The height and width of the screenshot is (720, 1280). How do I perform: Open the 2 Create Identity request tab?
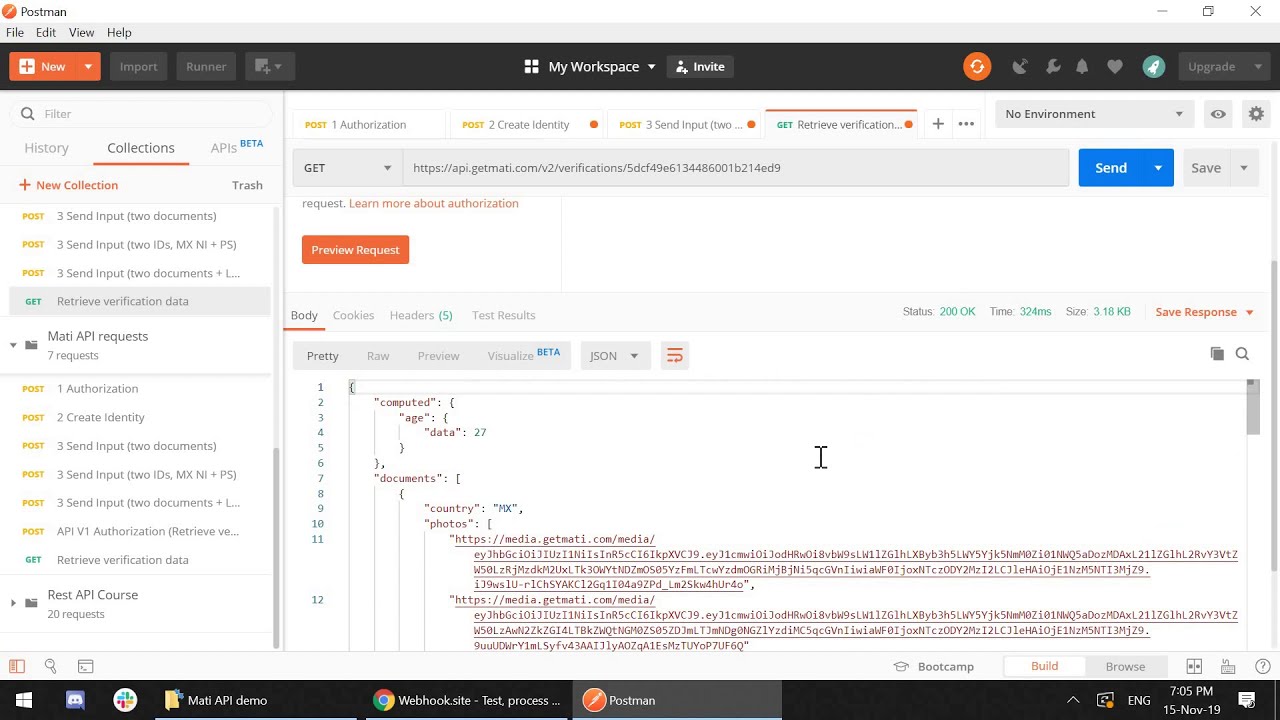[x=527, y=125]
